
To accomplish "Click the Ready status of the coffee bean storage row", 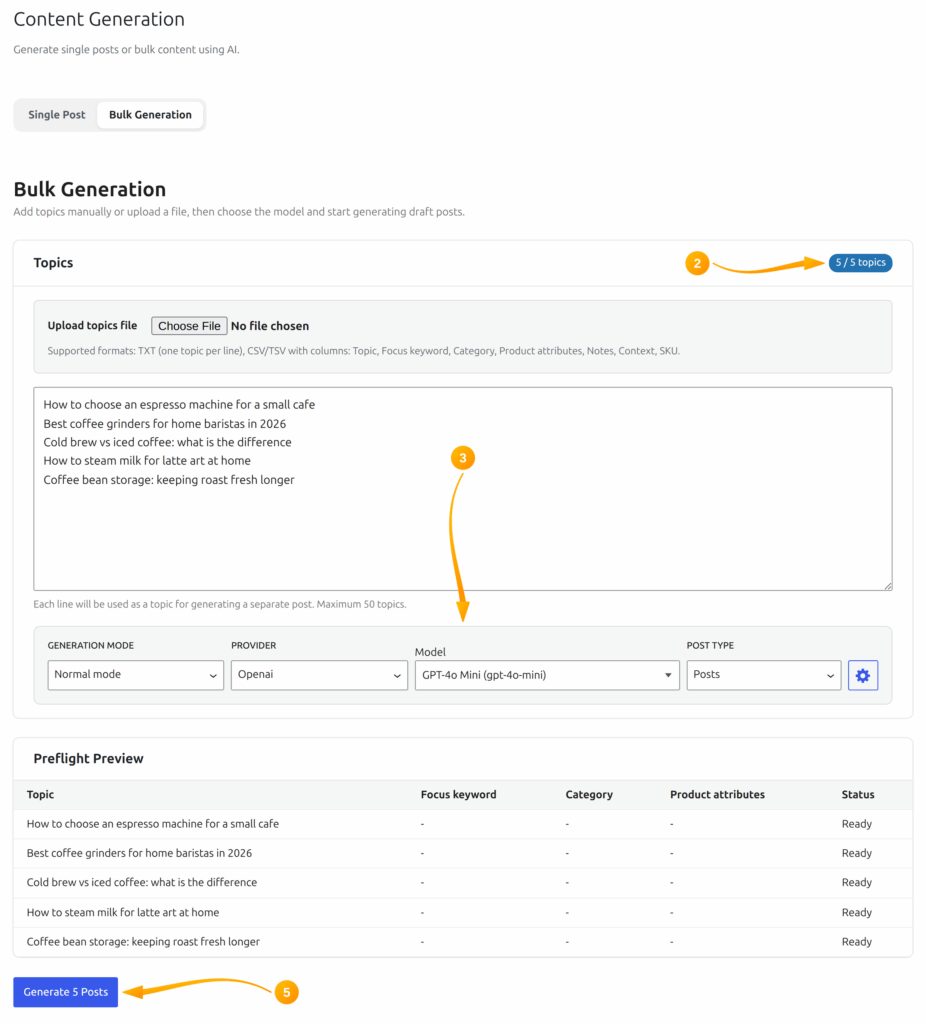I will [857, 942].
